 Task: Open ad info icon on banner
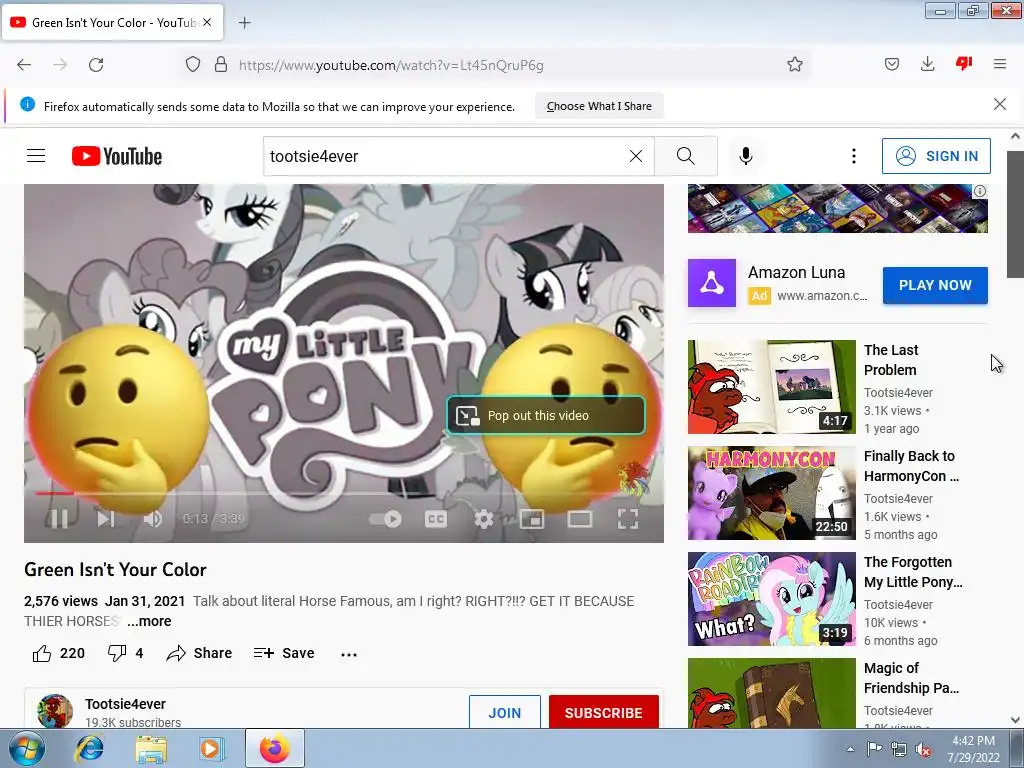pyautogui.click(x=980, y=191)
